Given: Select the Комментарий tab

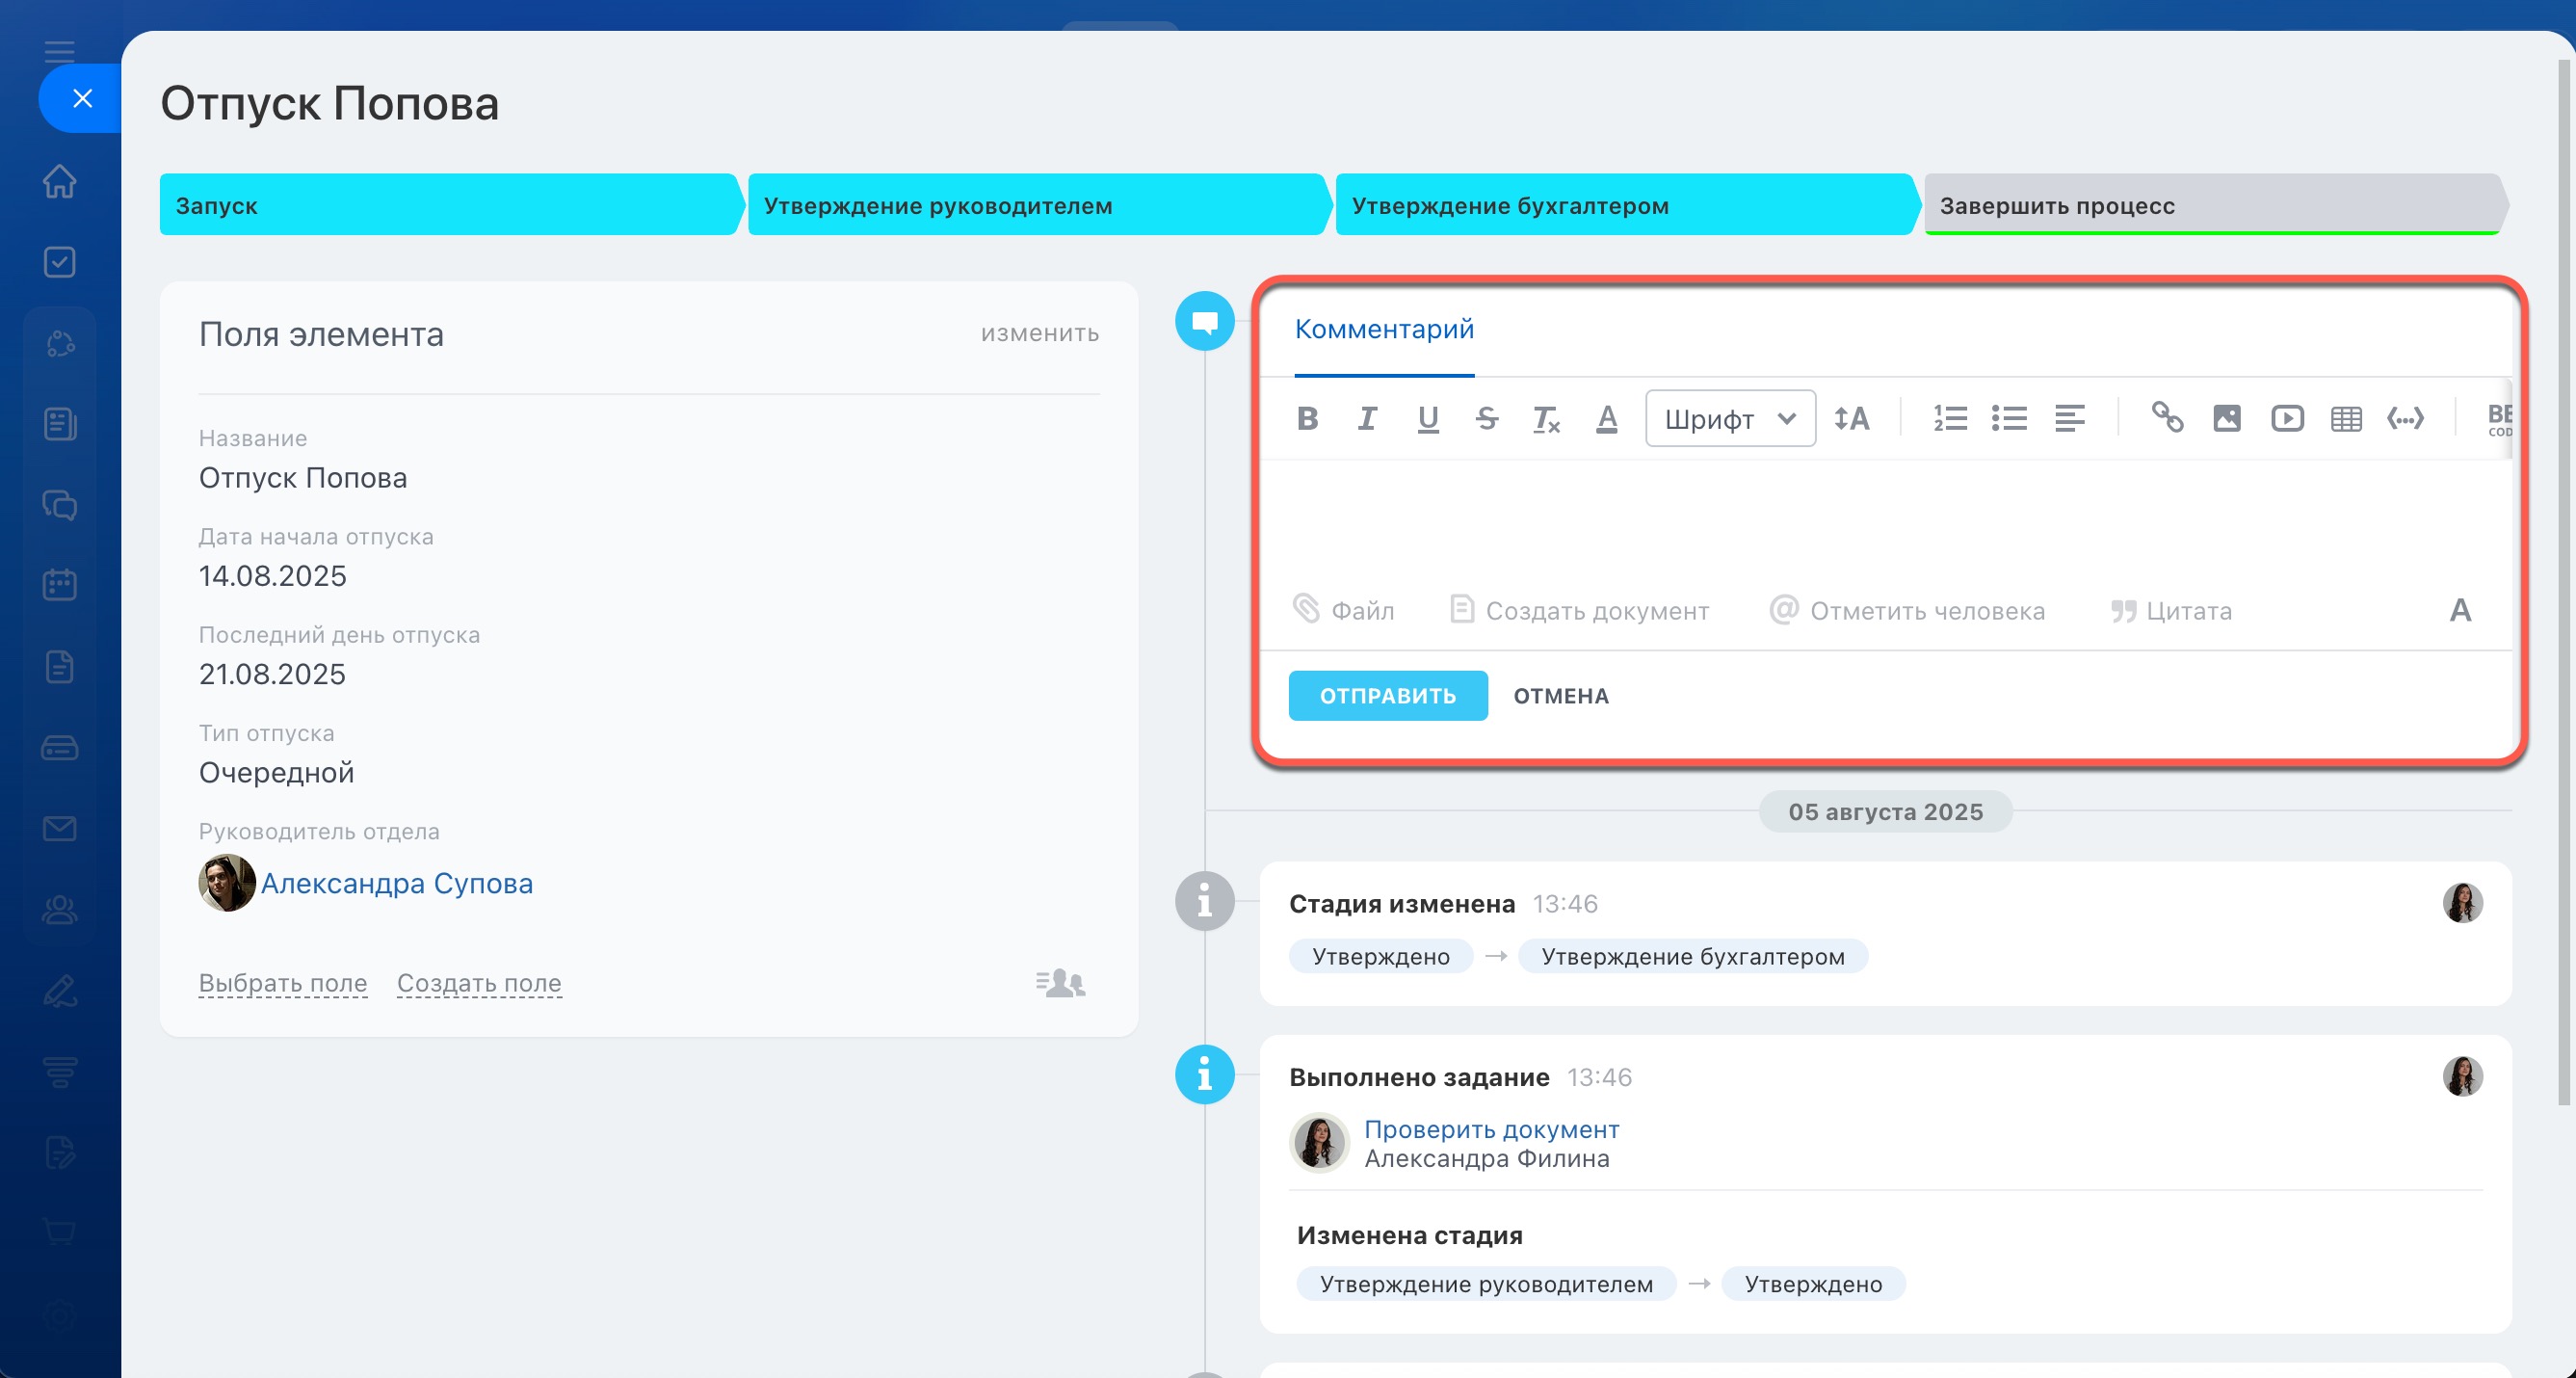Looking at the screenshot, I should coord(1384,329).
